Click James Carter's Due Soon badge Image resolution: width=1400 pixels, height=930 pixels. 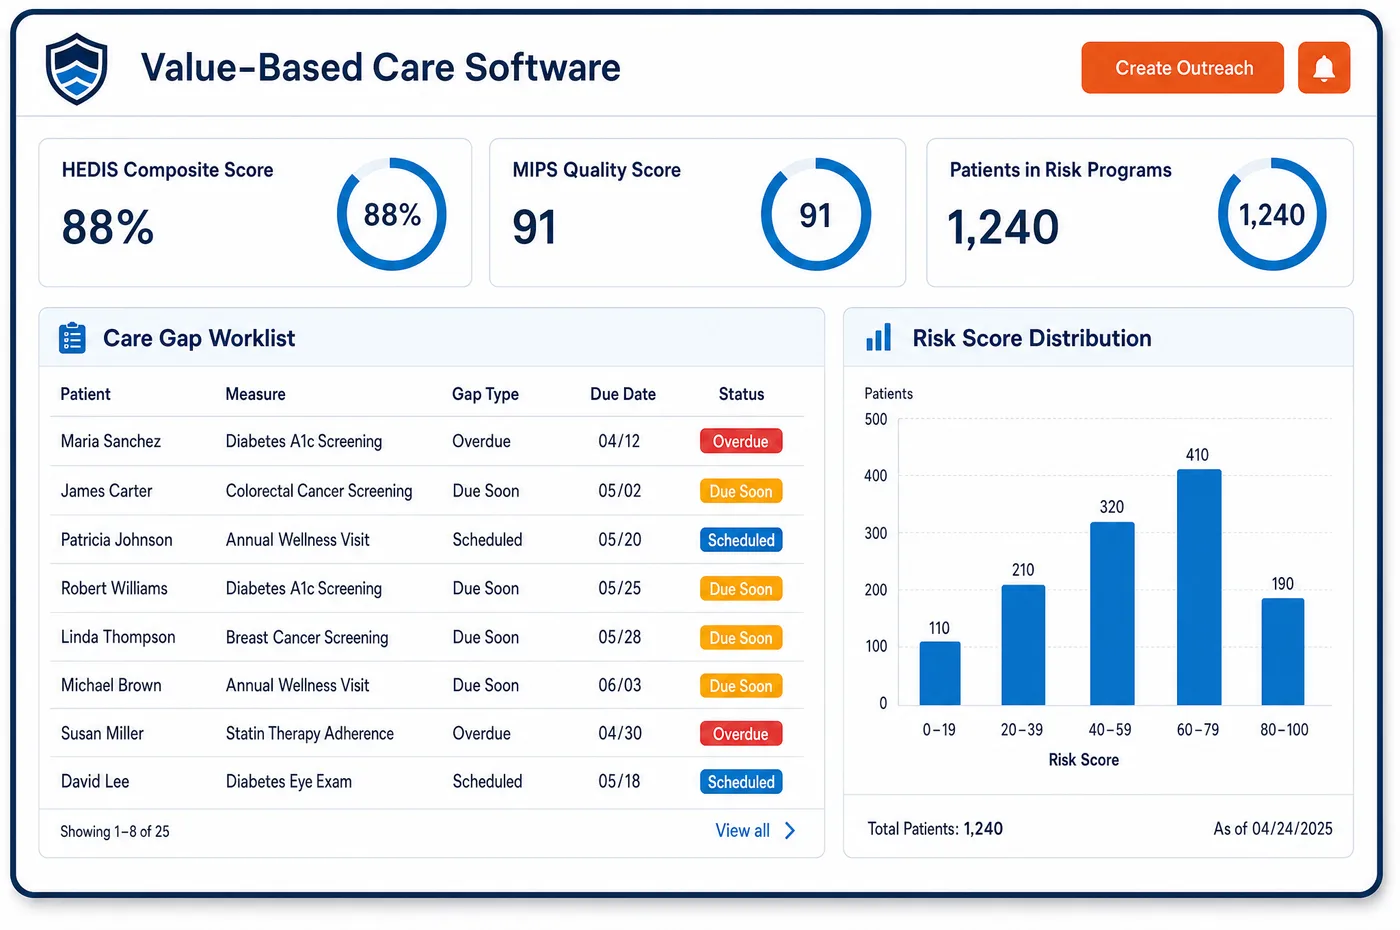pyautogui.click(x=741, y=491)
